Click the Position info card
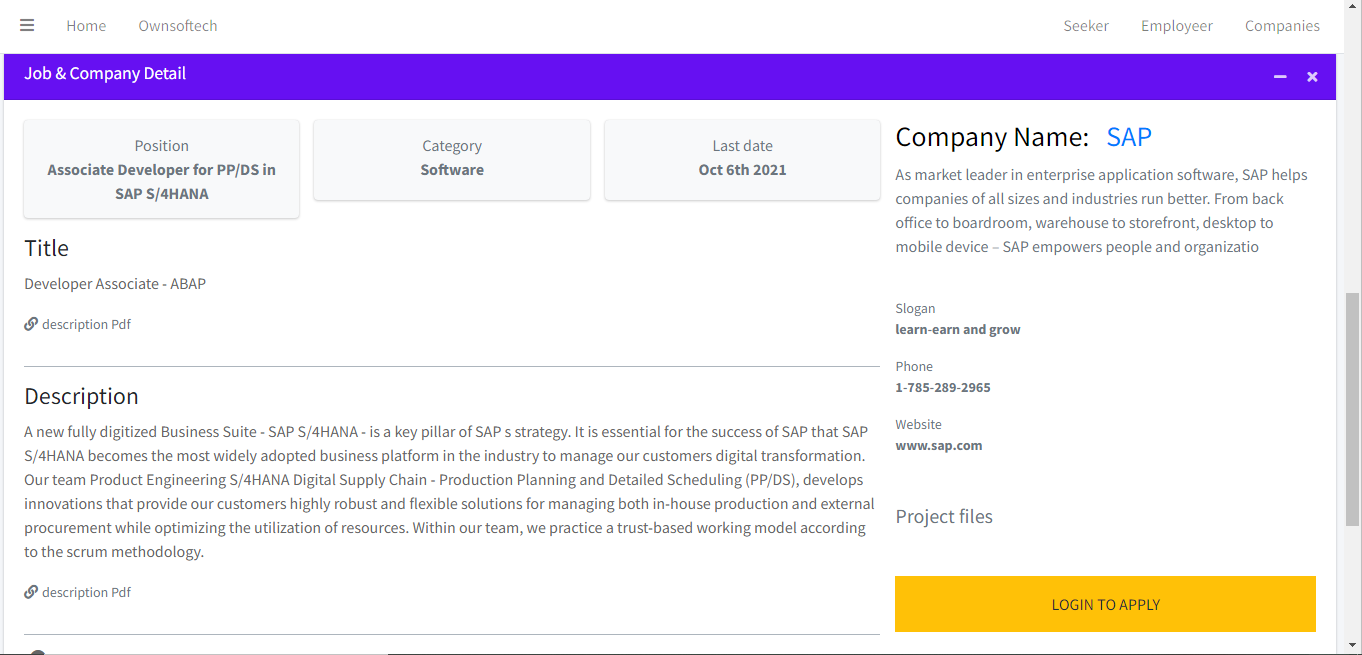The width and height of the screenshot is (1362, 655). click(x=161, y=169)
